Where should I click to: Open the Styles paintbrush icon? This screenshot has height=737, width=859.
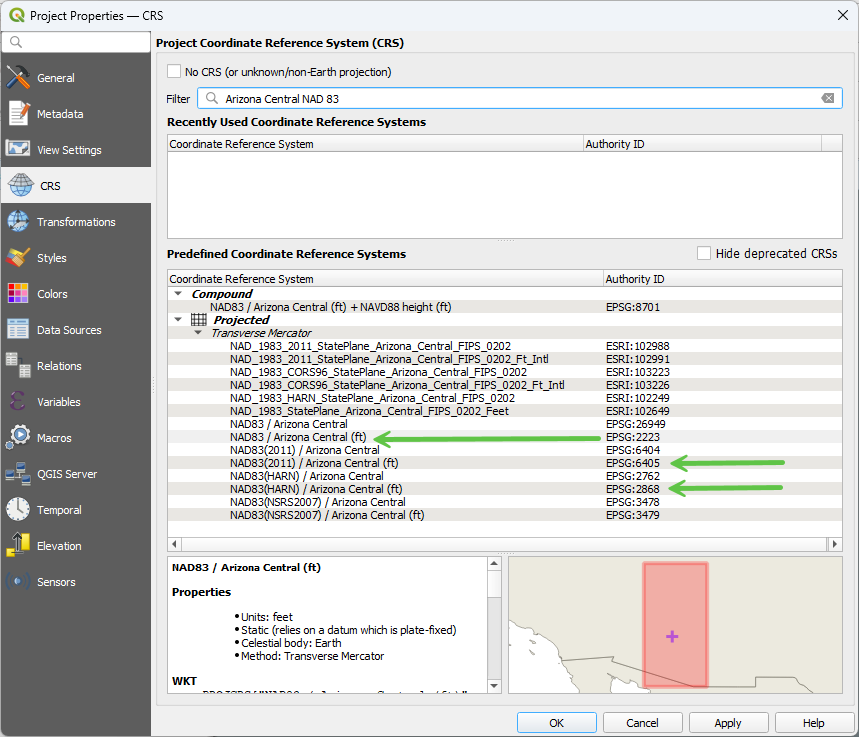coord(18,258)
